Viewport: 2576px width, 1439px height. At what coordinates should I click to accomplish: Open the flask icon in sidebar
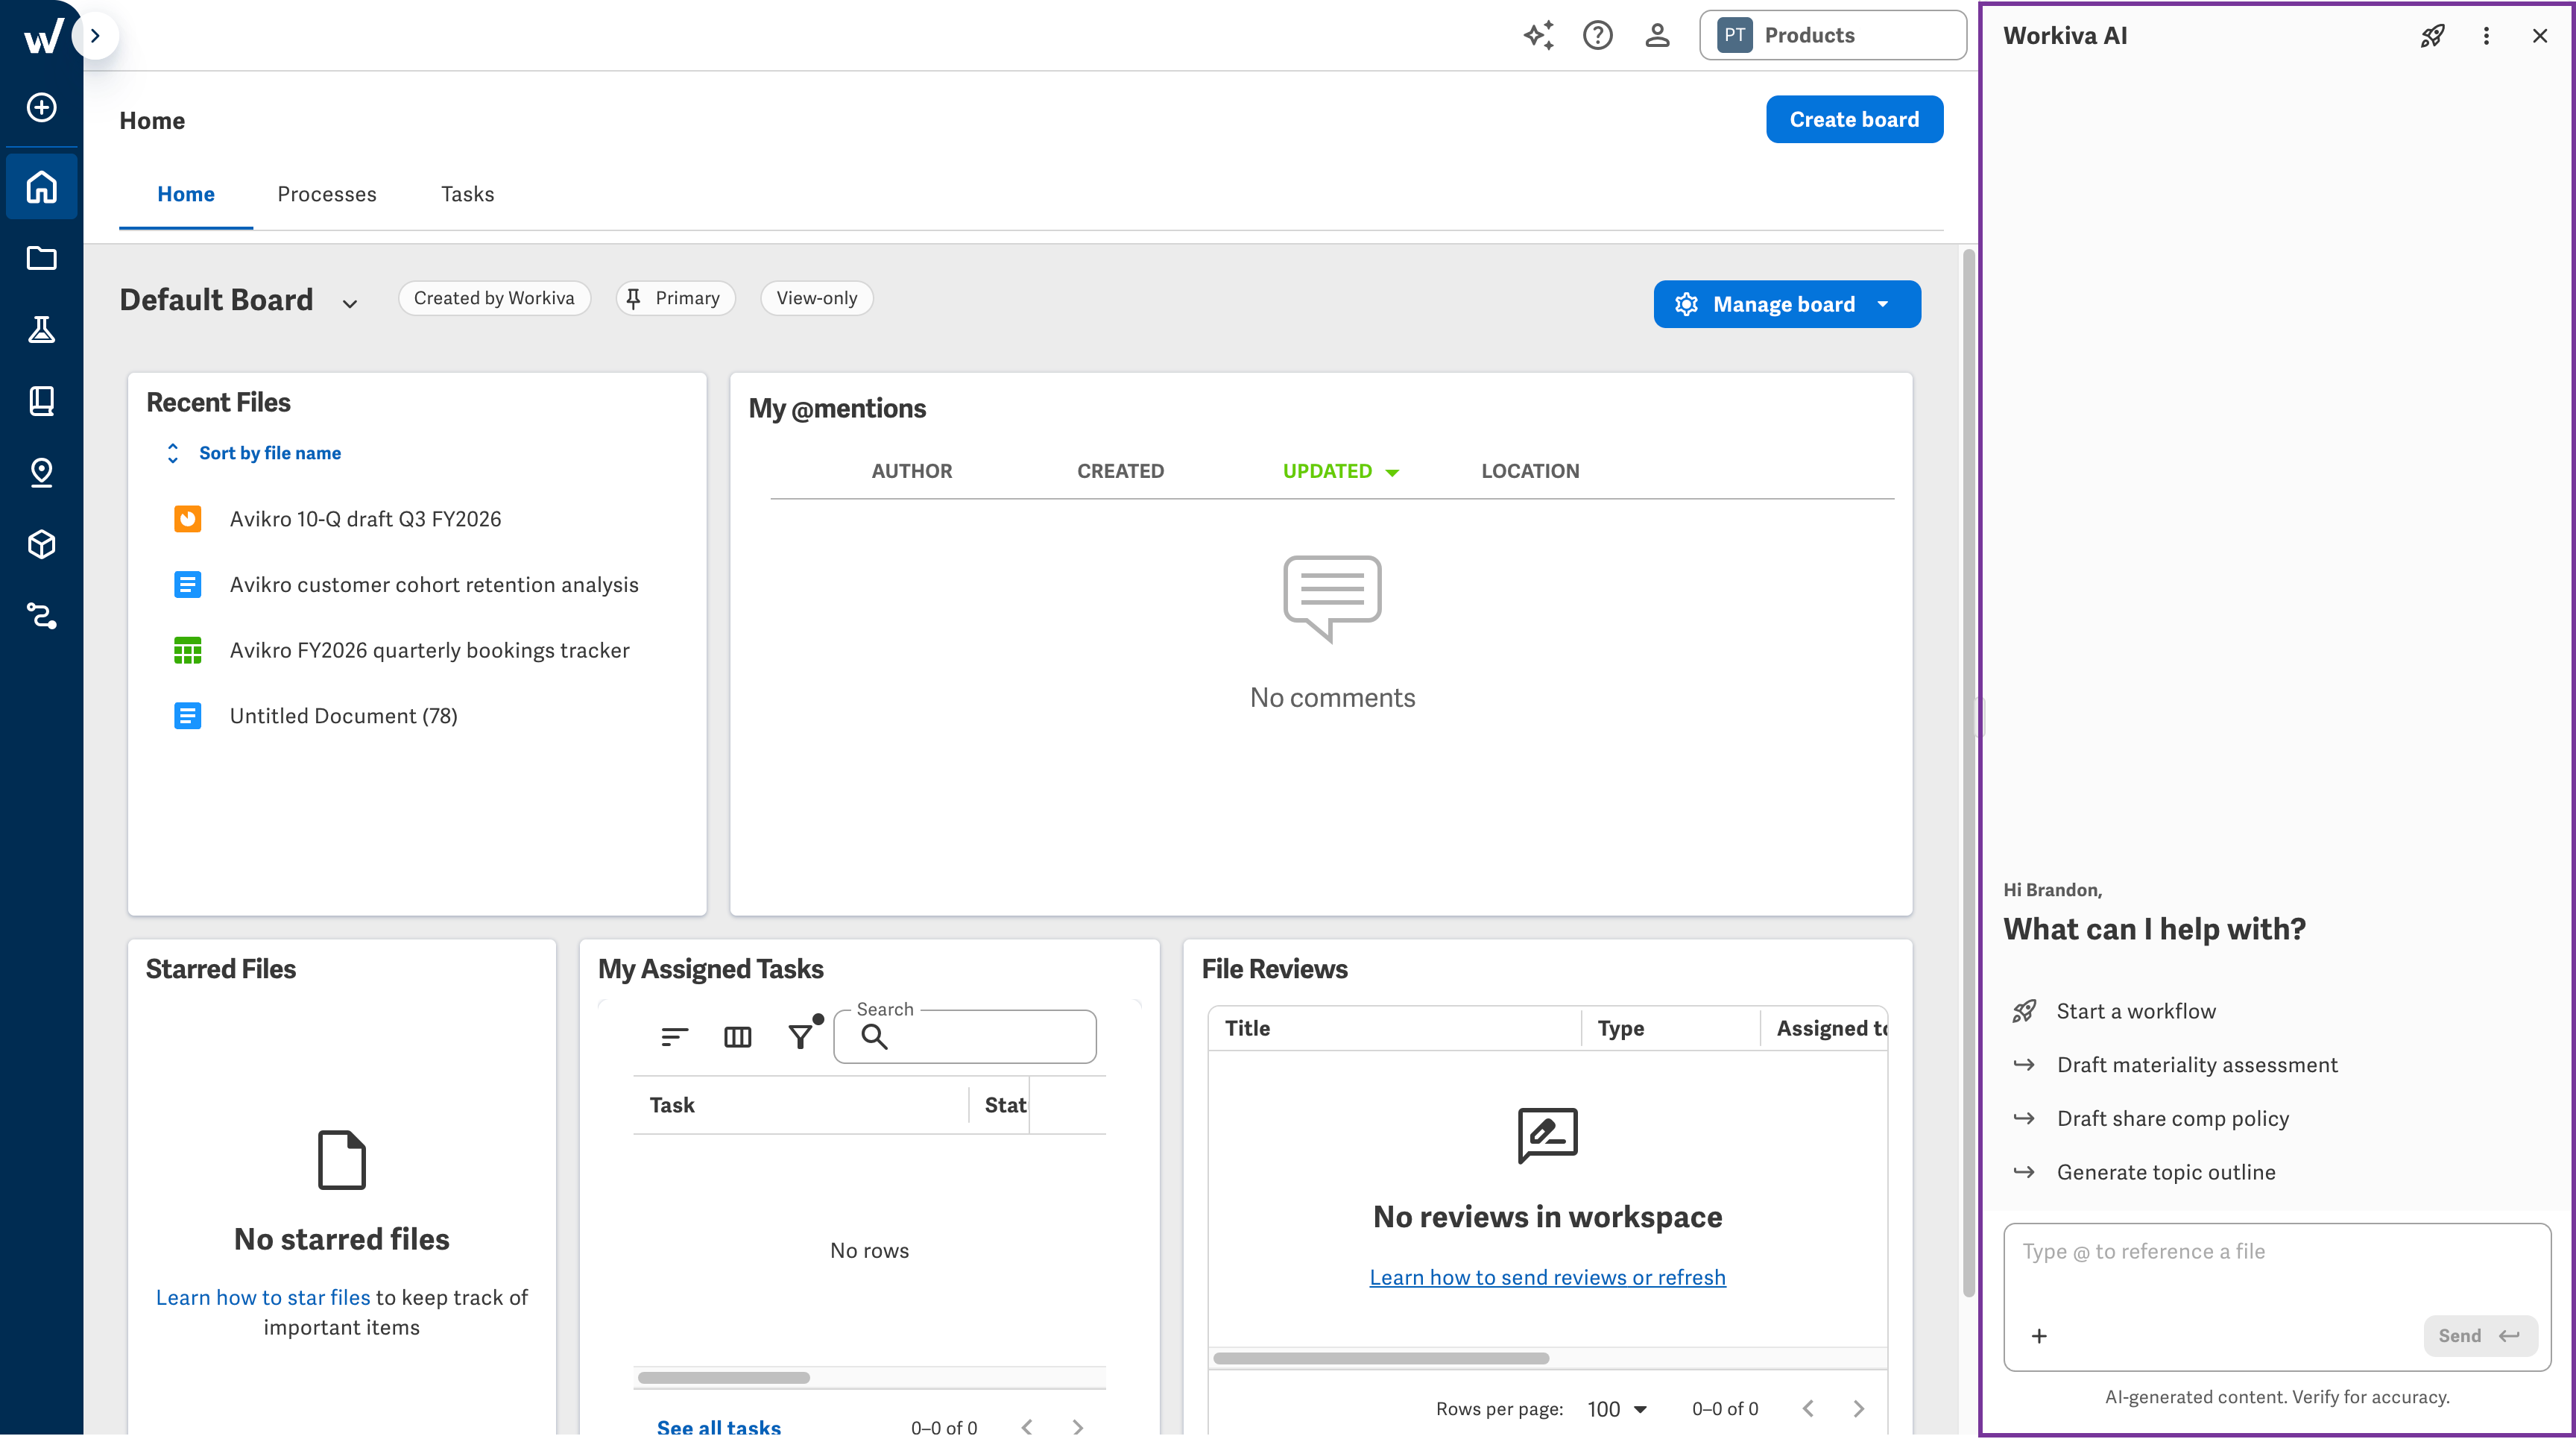(x=42, y=329)
